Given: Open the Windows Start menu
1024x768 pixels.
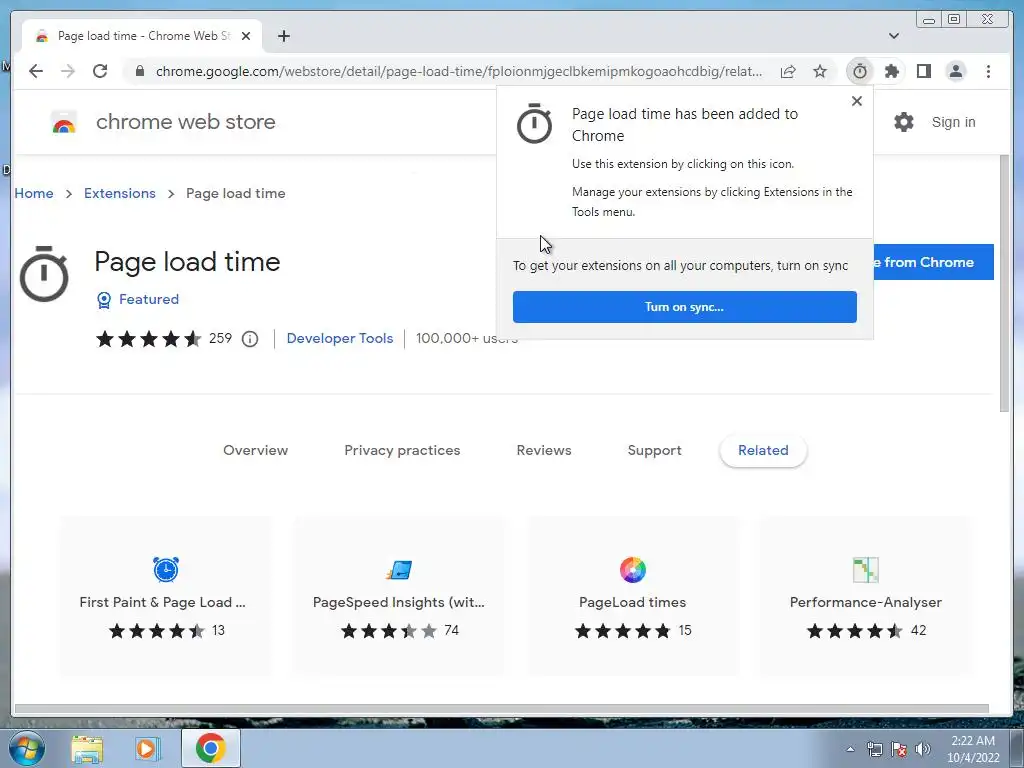Looking at the screenshot, I should pyautogui.click(x=27, y=748).
